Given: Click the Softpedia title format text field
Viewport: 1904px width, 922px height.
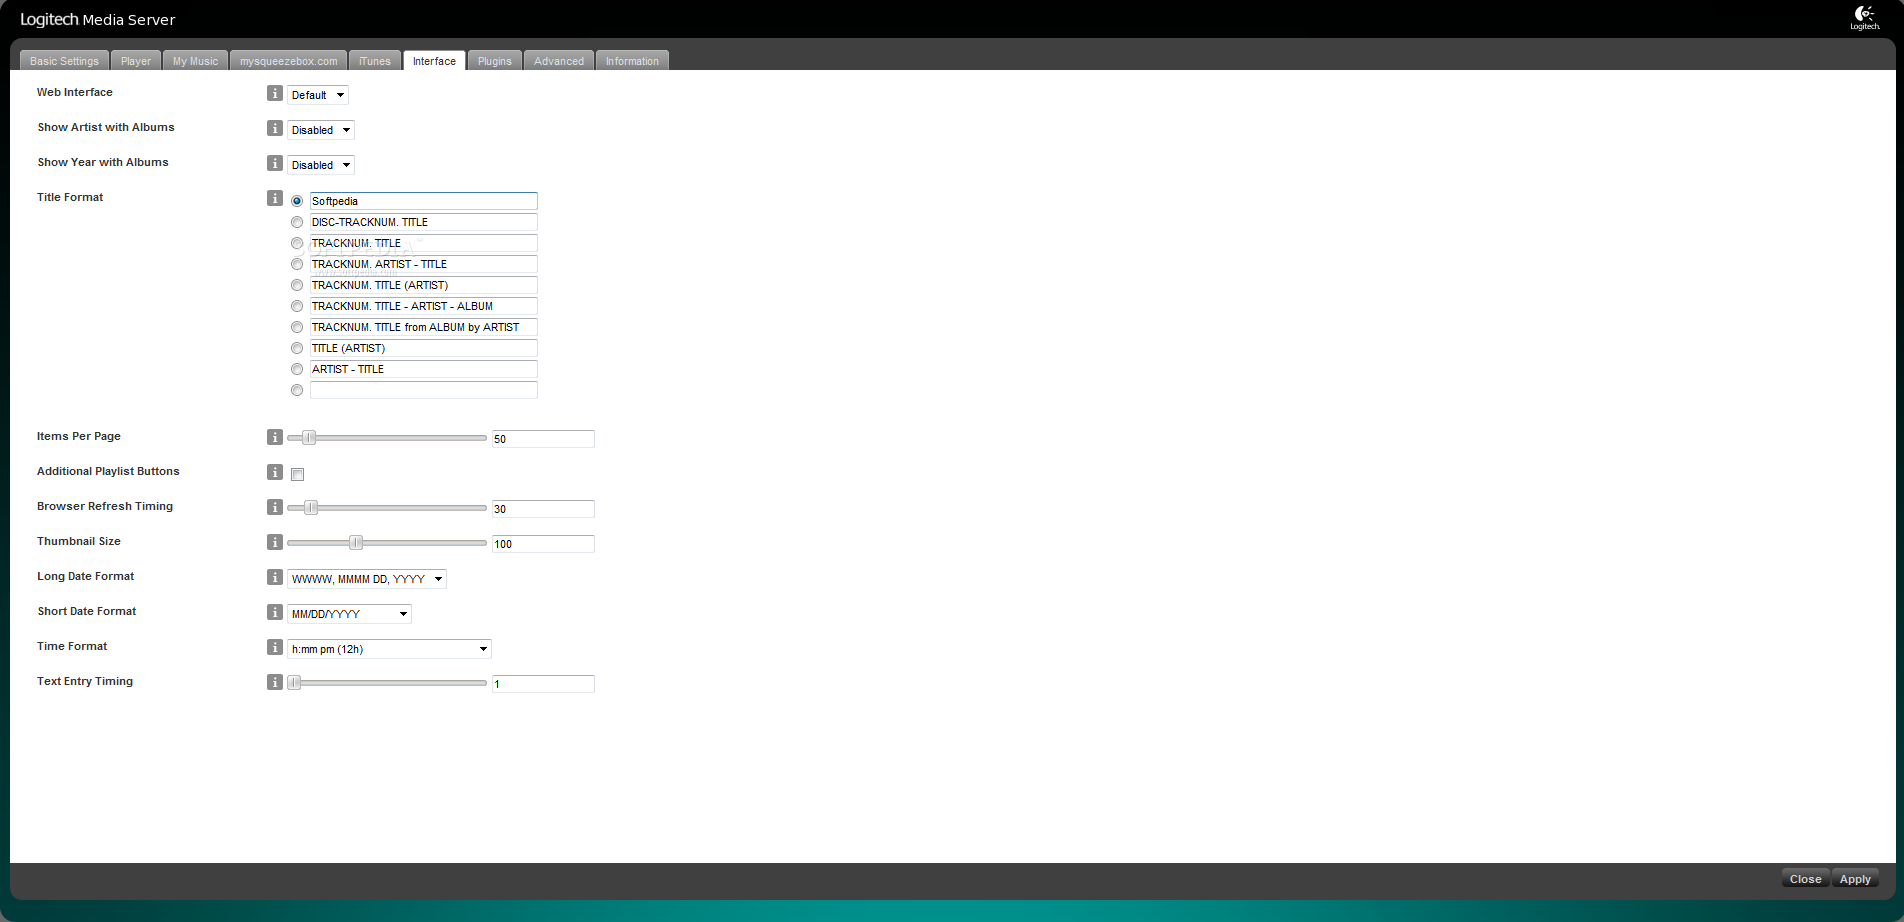Looking at the screenshot, I should pyautogui.click(x=424, y=201).
